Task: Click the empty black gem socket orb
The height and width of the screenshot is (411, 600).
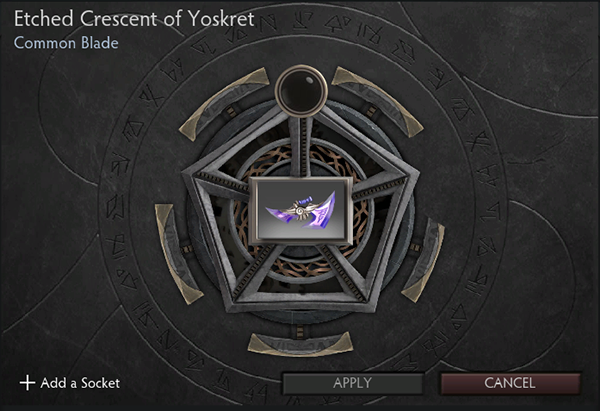Action: pyautogui.click(x=301, y=91)
